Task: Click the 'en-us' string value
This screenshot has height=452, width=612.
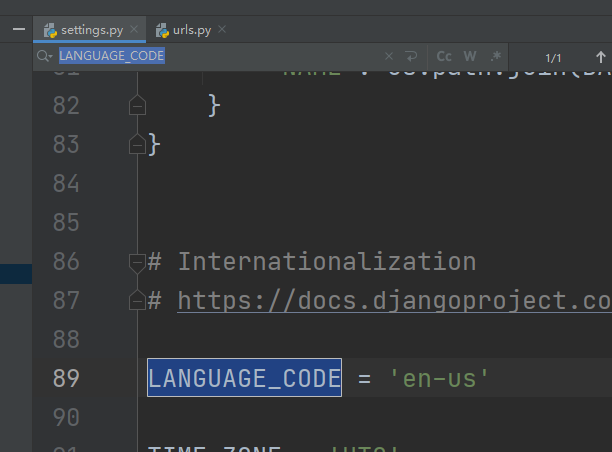Action: 439,378
